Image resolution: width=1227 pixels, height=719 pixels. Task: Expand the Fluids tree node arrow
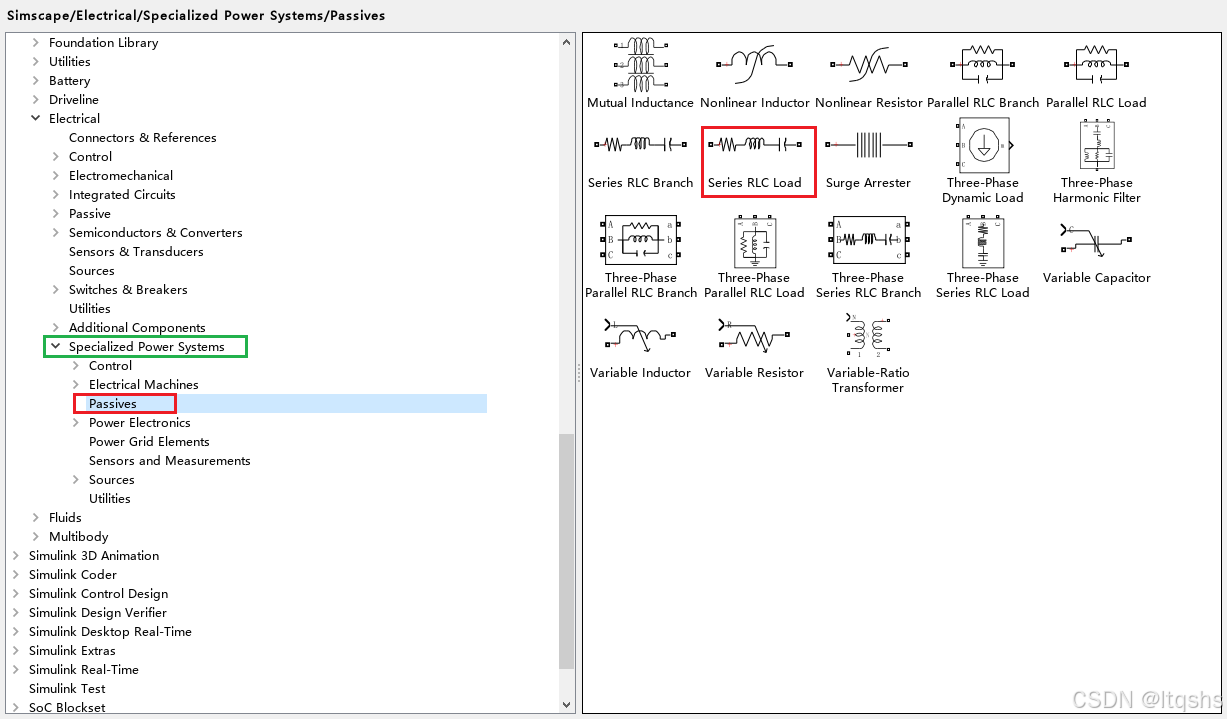[36, 518]
